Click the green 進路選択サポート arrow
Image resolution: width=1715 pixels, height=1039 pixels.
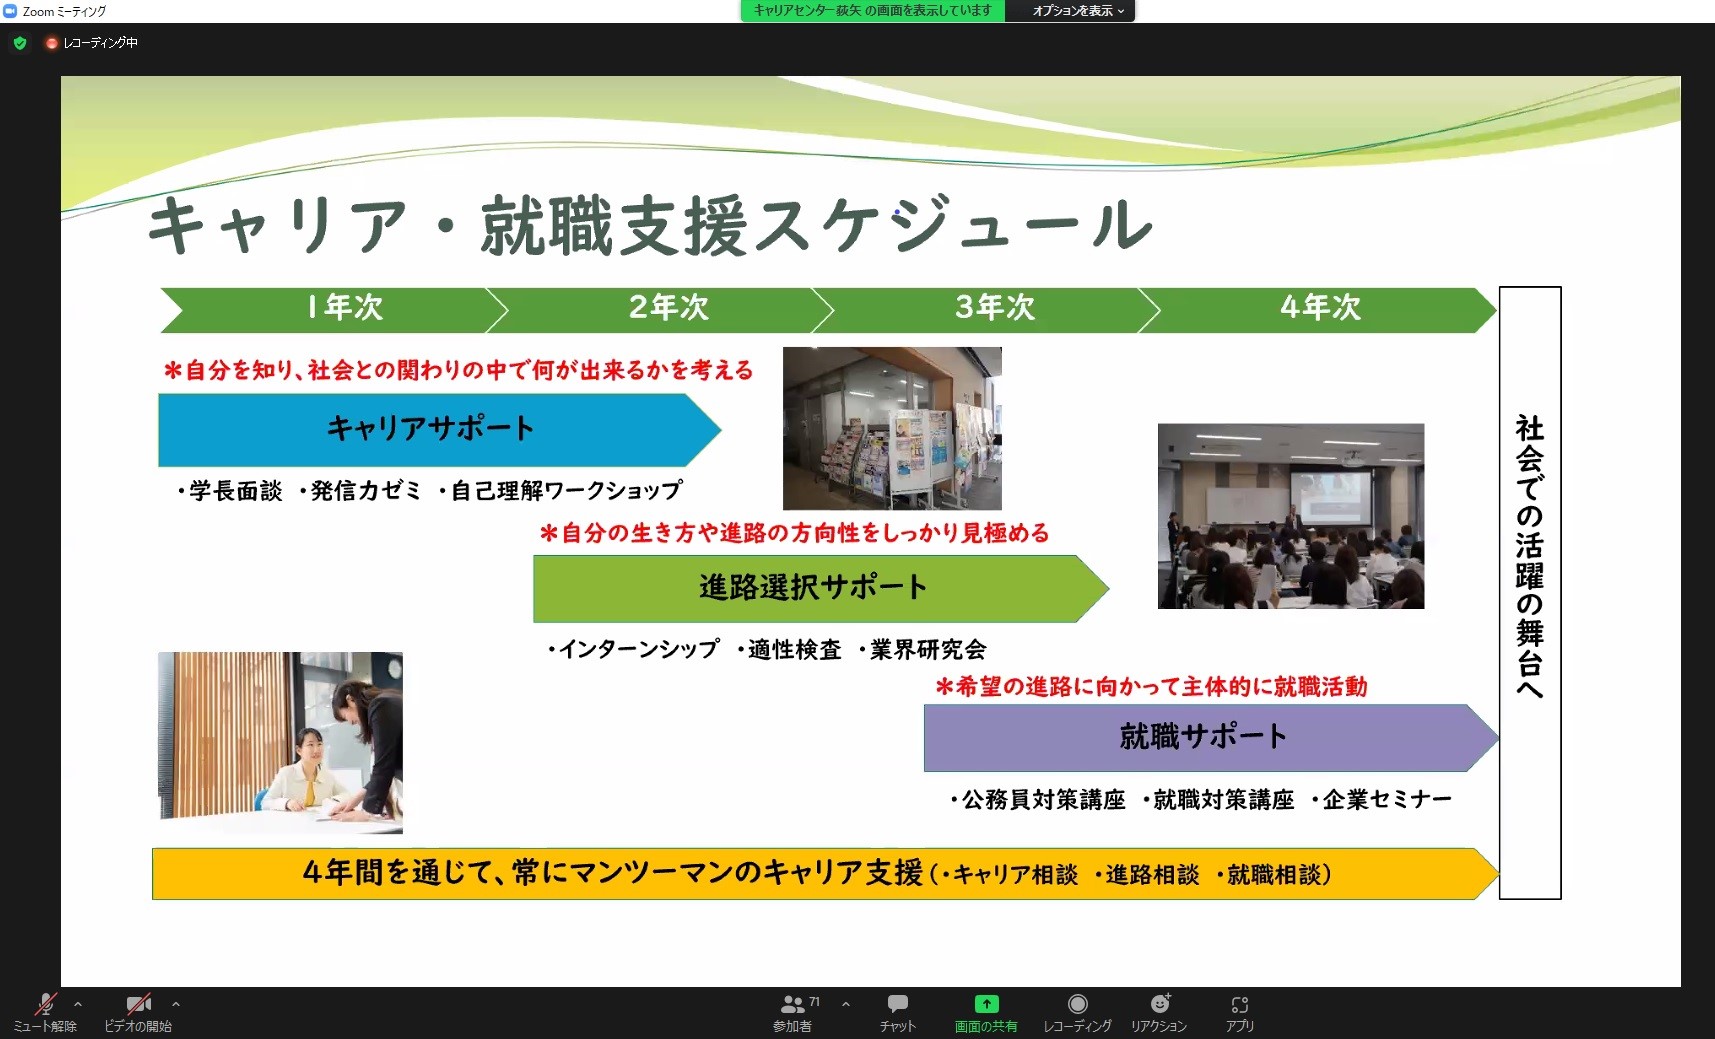(x=821, y=588)
